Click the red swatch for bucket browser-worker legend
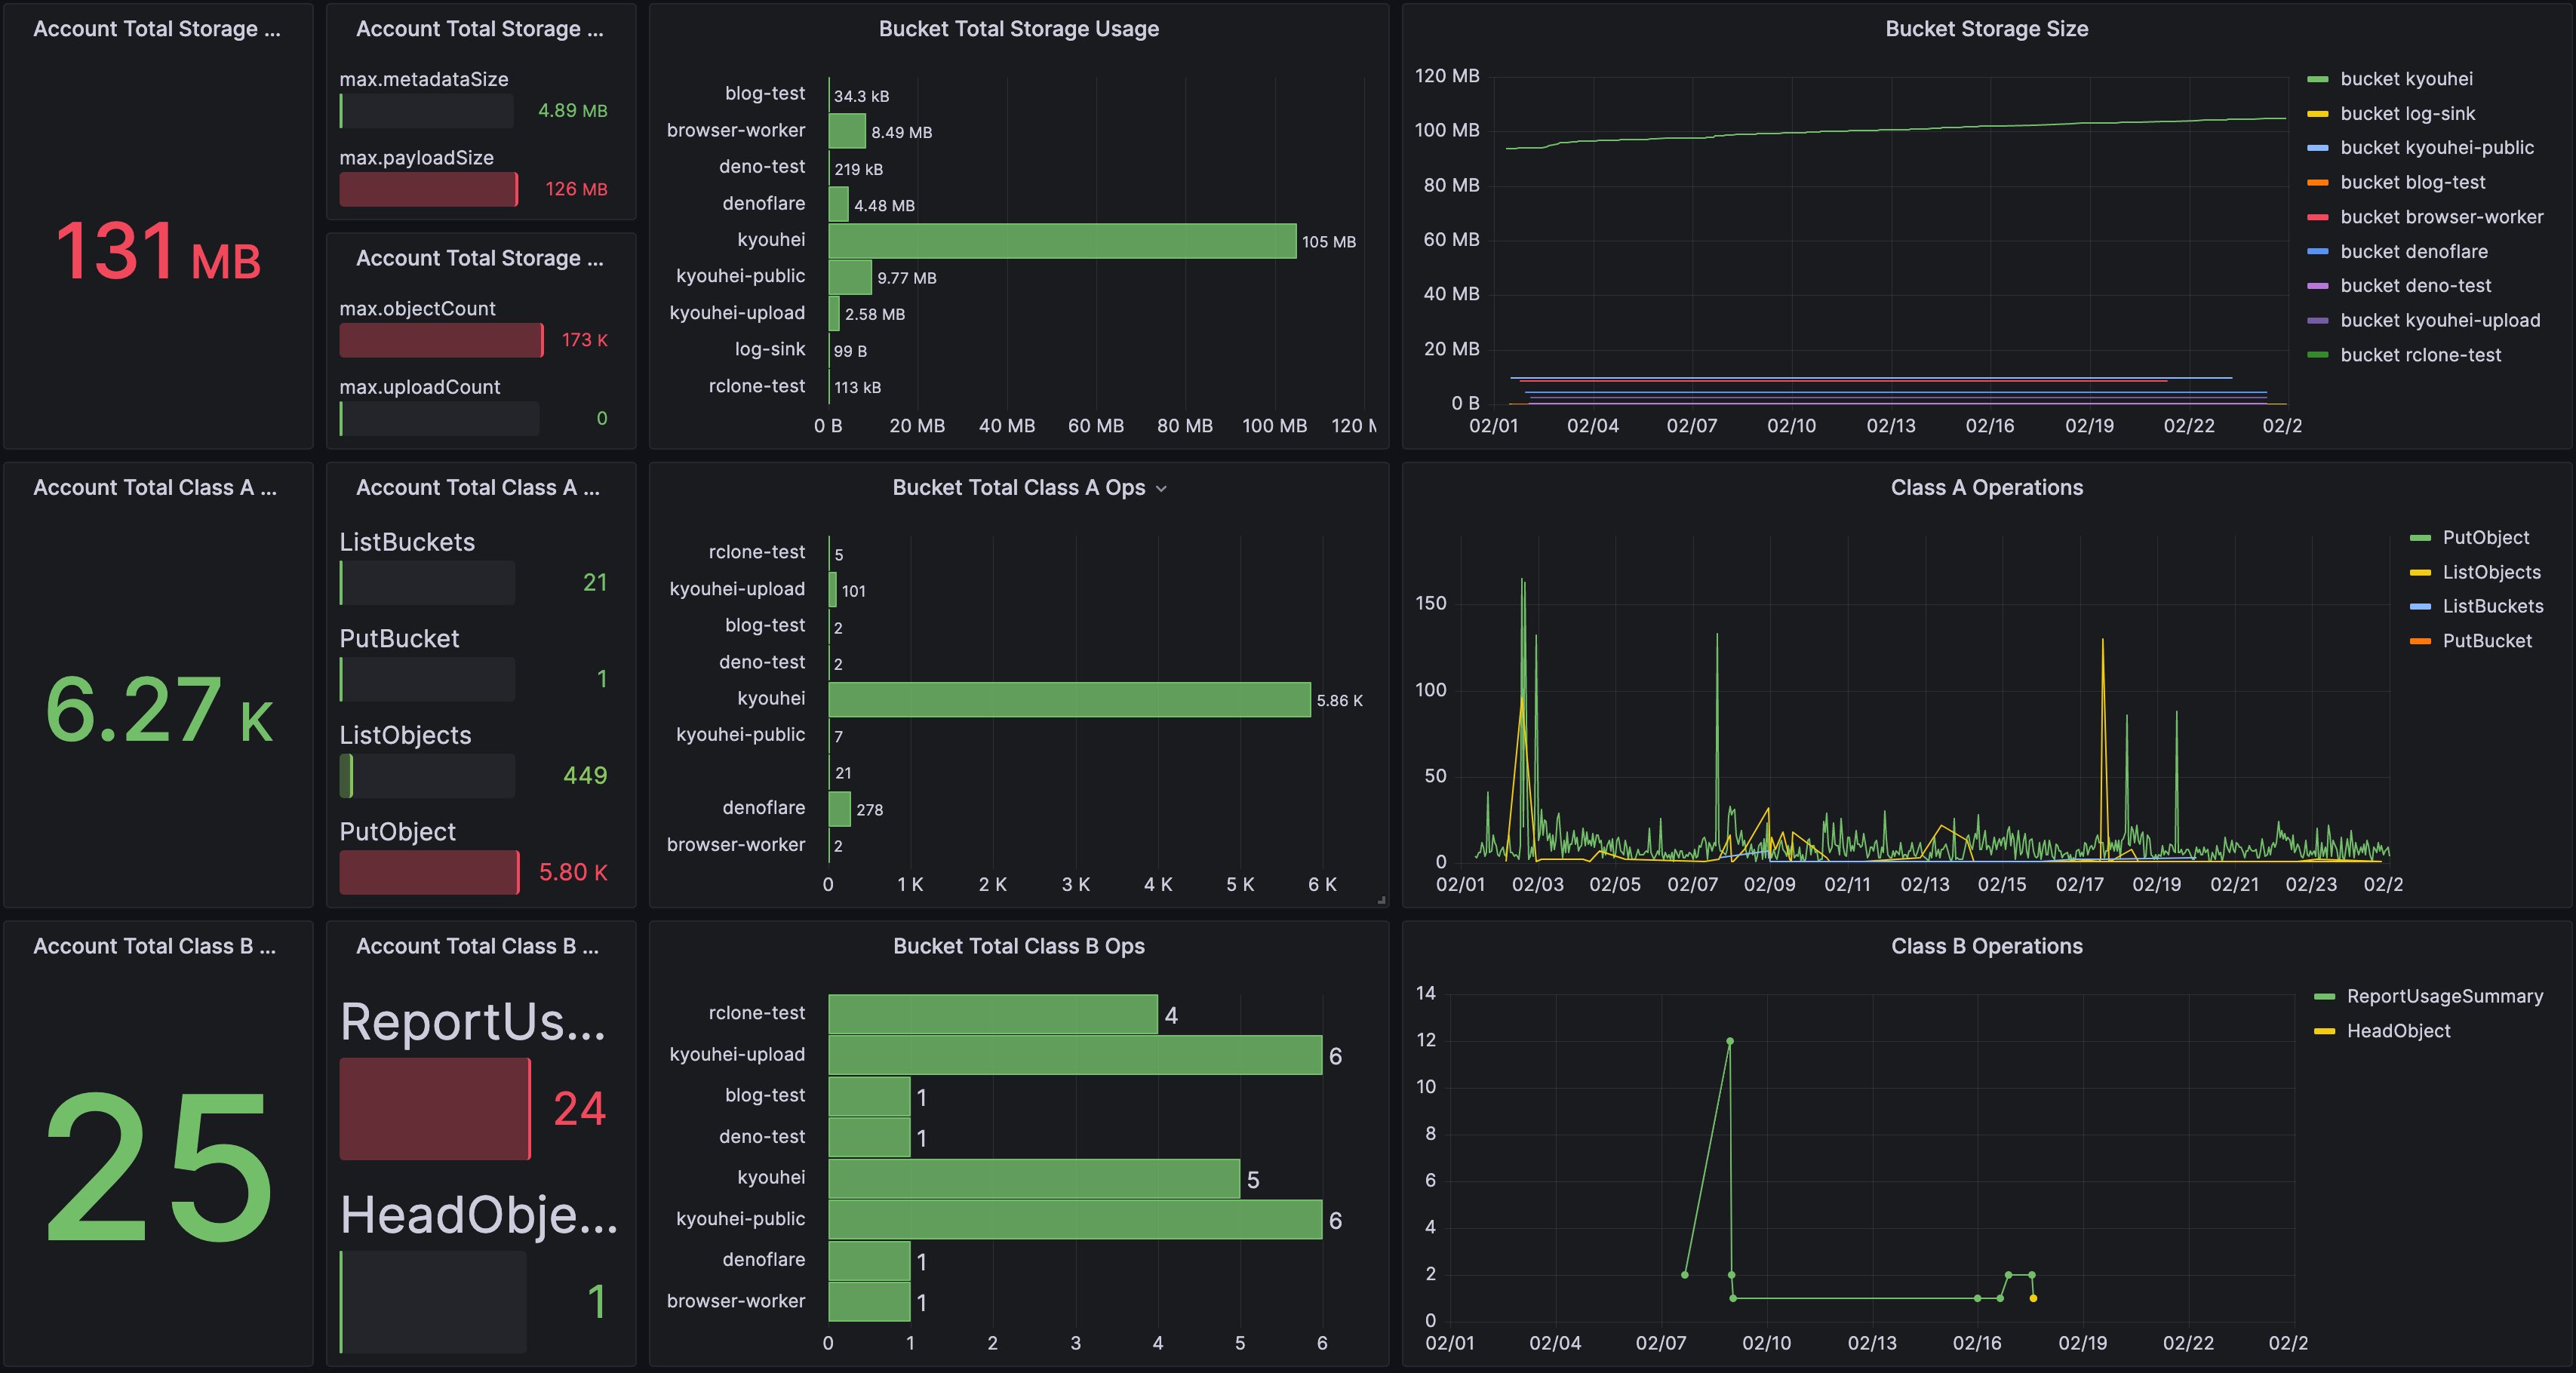 pos(2317,218)
